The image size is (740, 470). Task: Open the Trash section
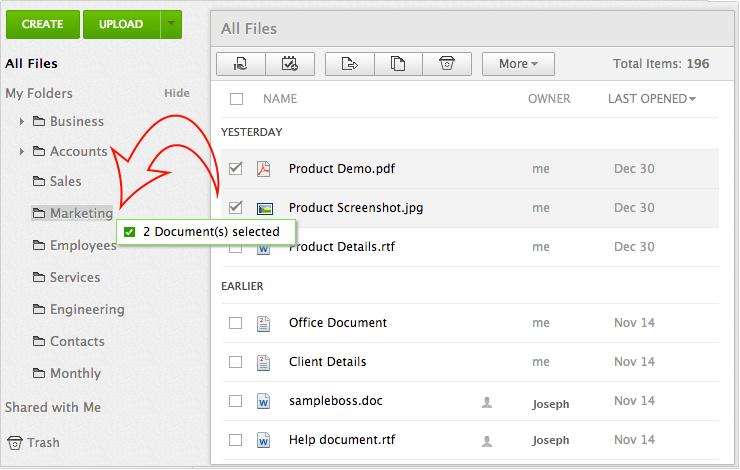click(43, 443)
